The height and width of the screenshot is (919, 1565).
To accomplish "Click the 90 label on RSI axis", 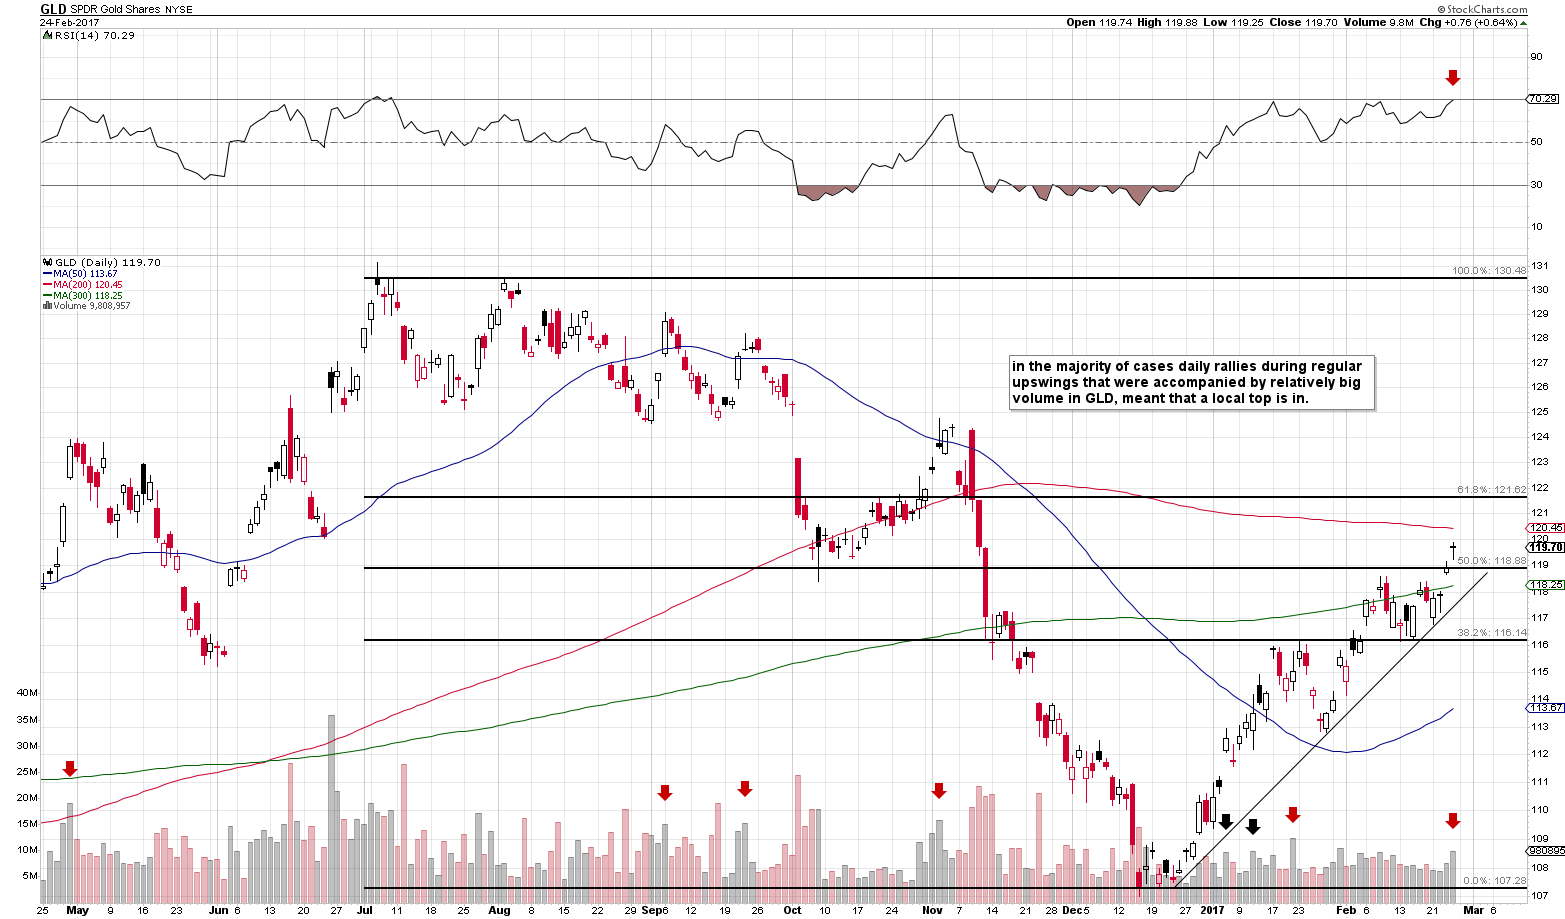I will tap(1537, 56).
